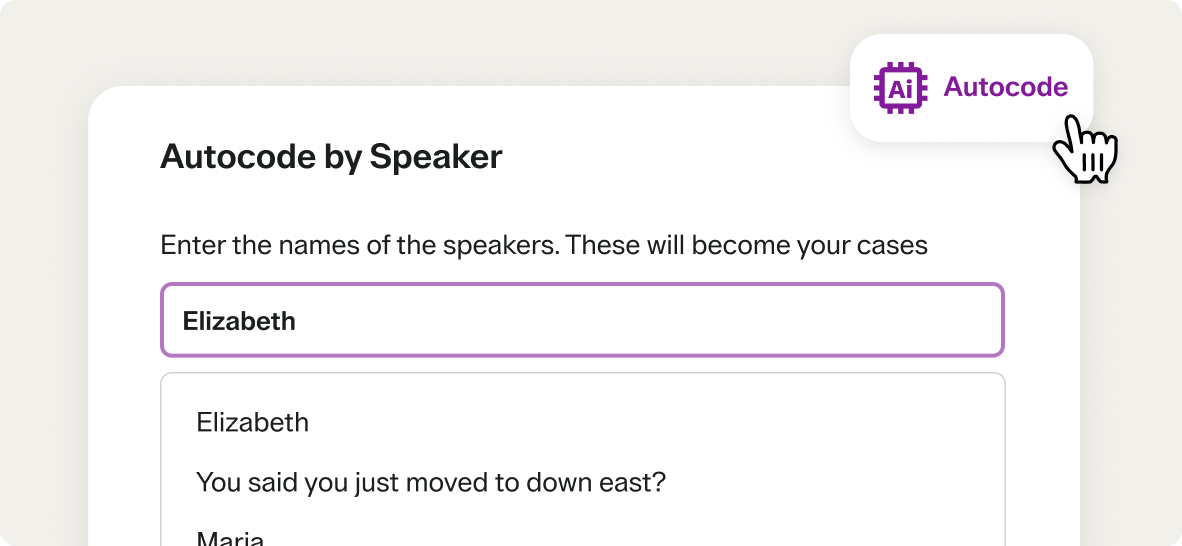Click empty space right of Elizabeth in input
This screenshot has width=1182, height=546.
(650, 320)
